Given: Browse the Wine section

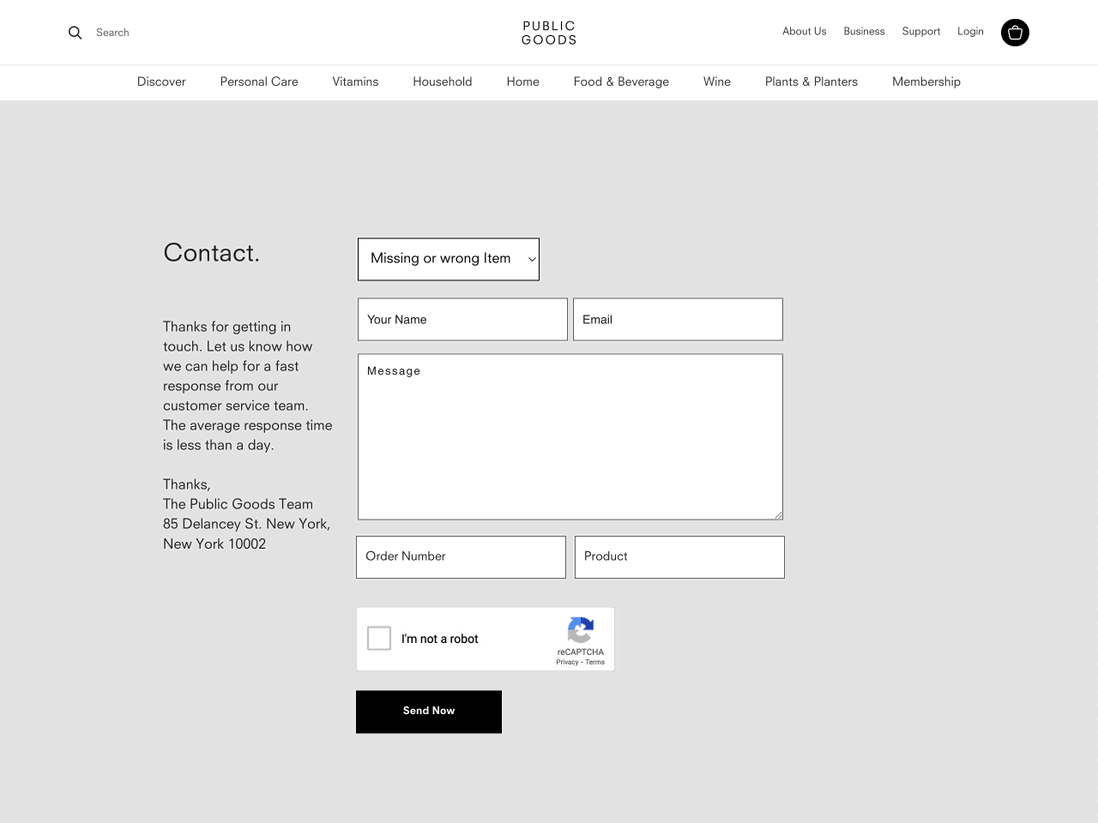Looking at the screenshot, I should 716,82.
